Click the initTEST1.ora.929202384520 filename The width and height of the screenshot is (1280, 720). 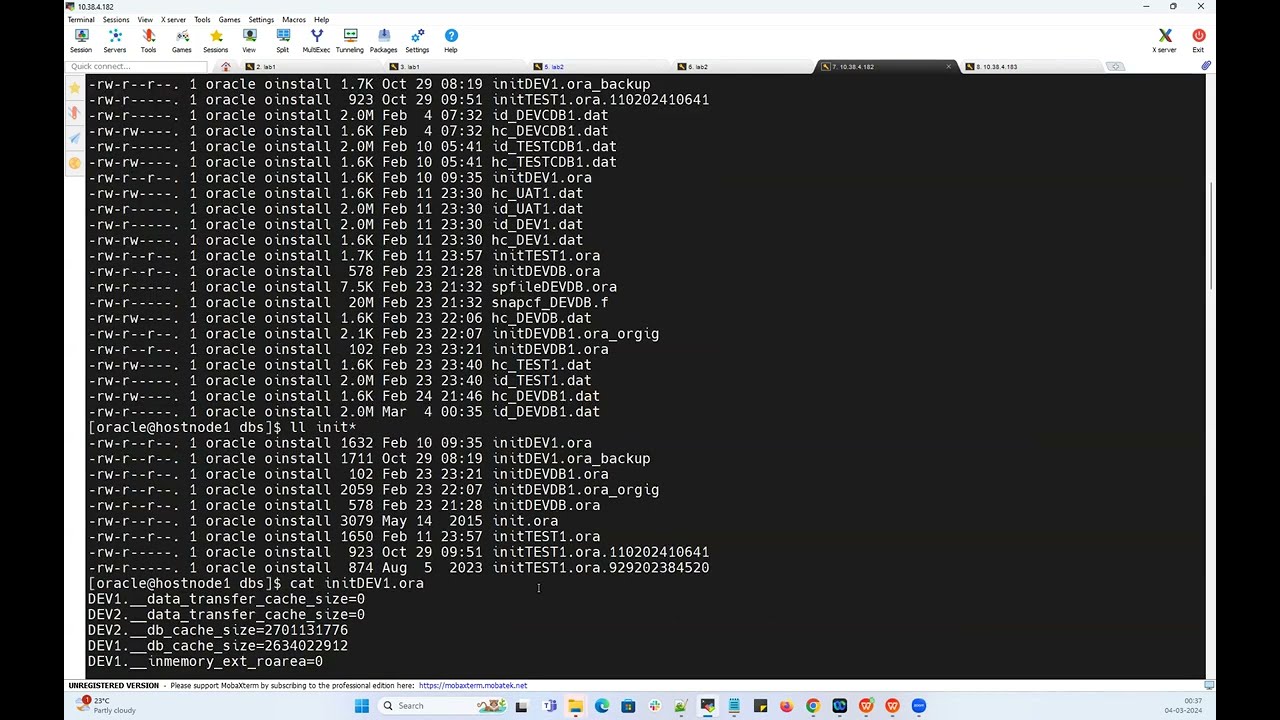(600, 568)
